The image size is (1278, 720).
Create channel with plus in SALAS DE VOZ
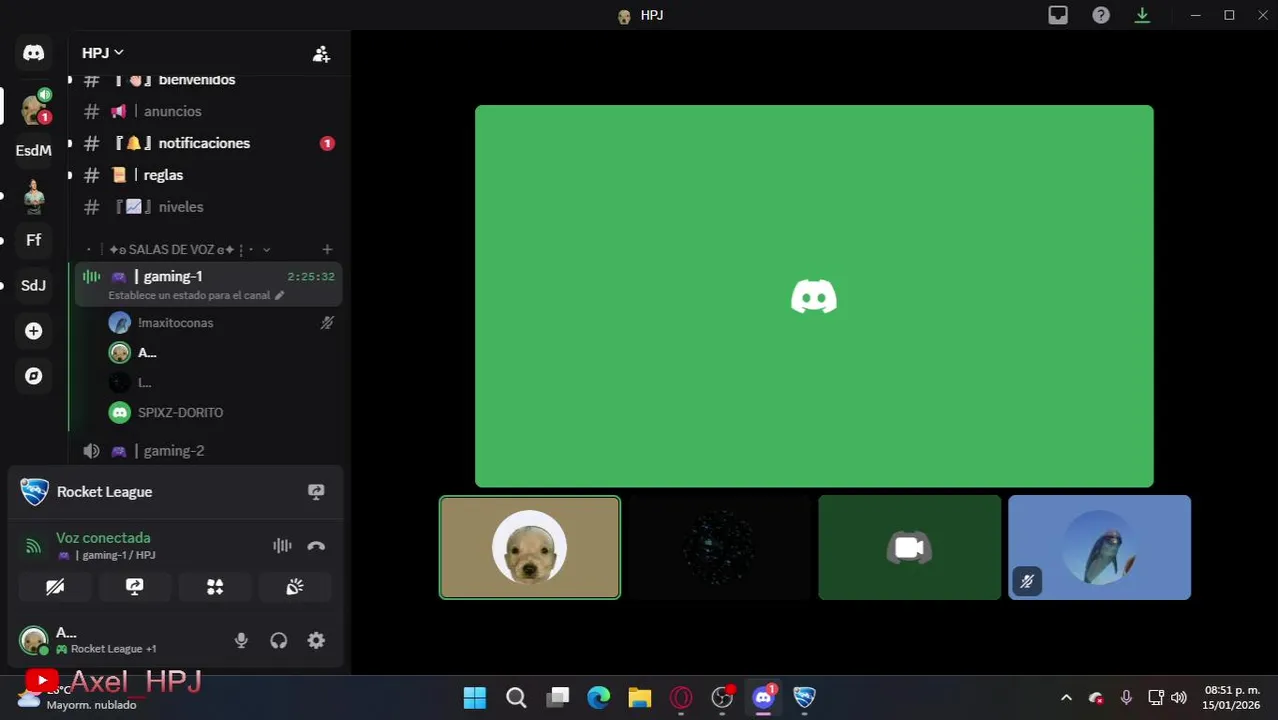click(x=327, y=249)
